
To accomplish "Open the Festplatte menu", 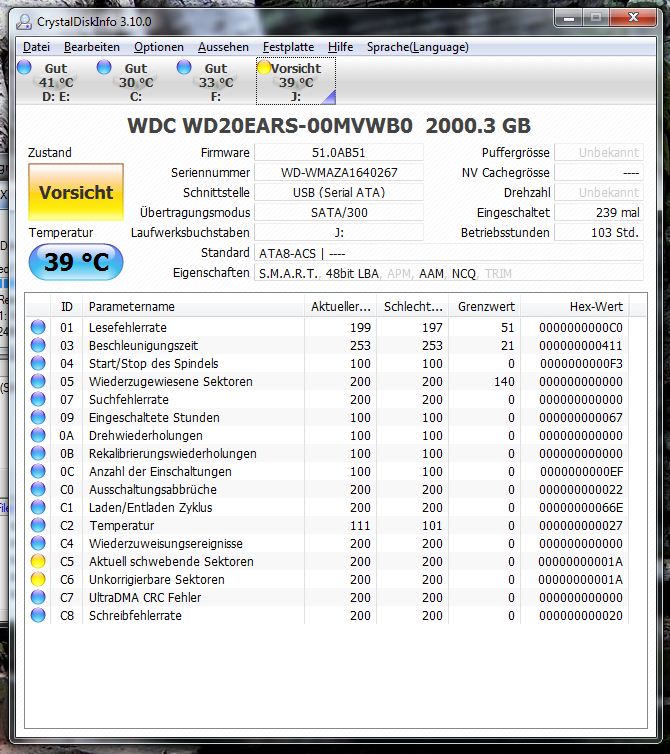I will coord(288,47).
